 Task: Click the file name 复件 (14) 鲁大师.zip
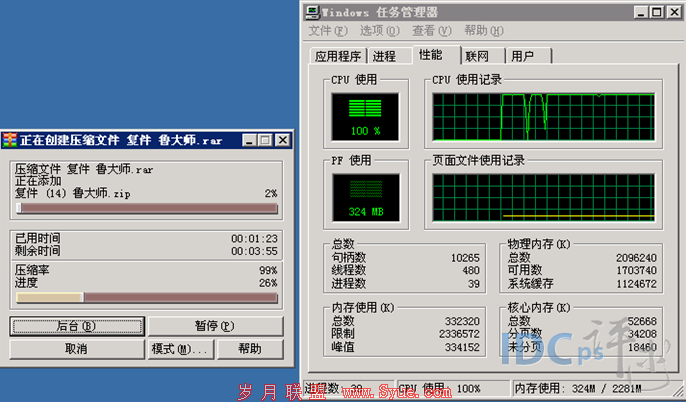tap(73, 193)
